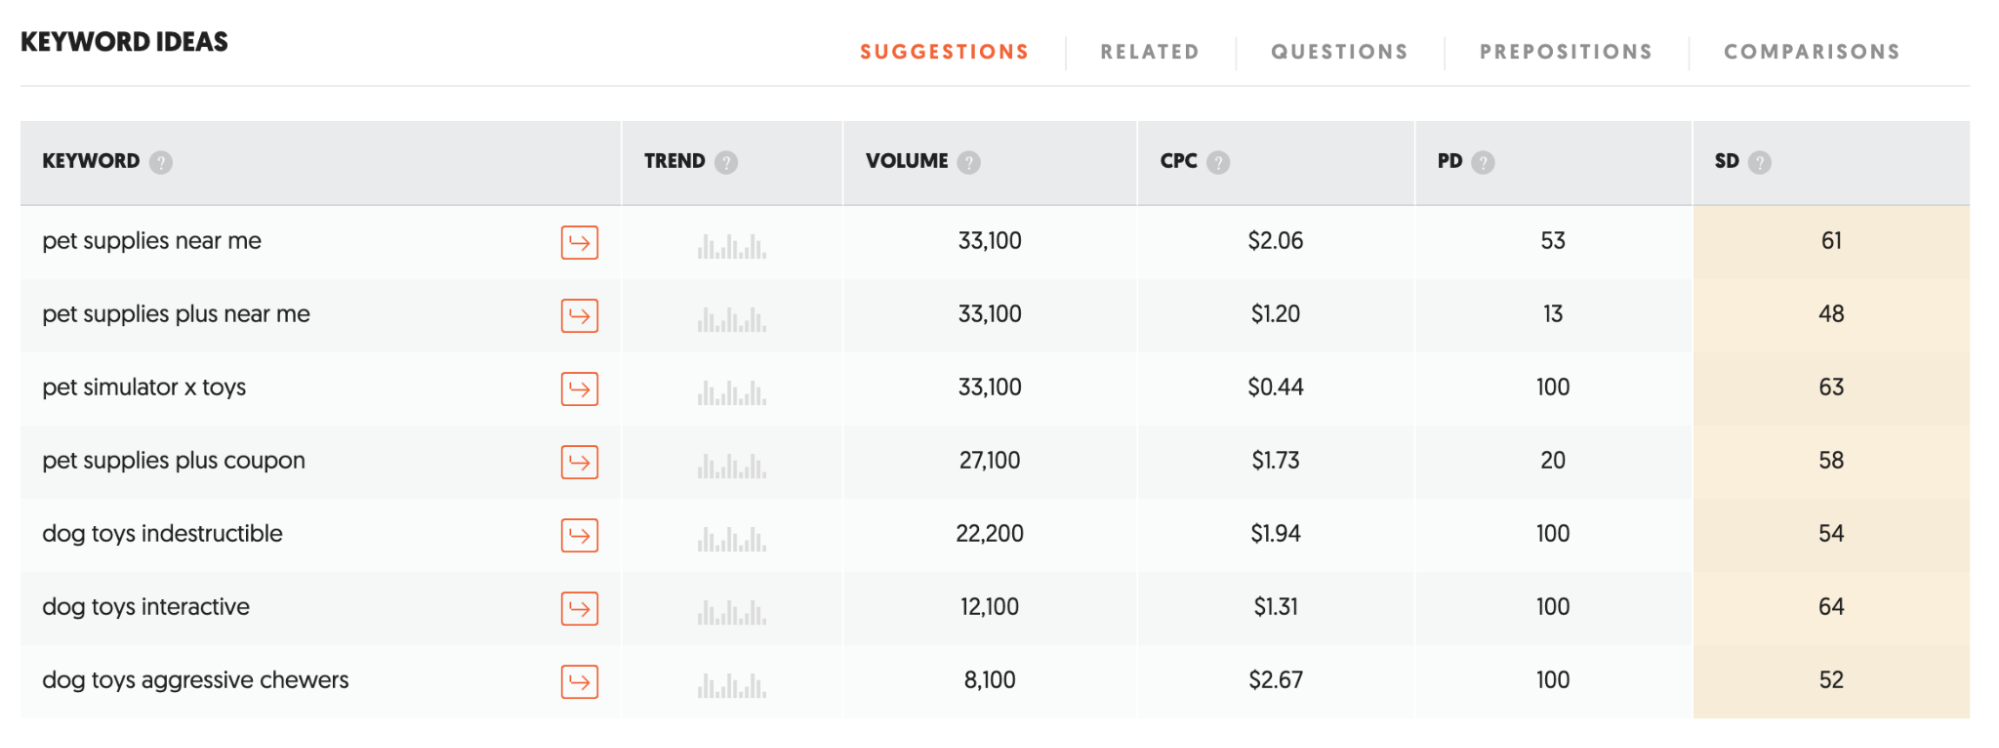Click help icon next to KEYWORD header
This screenshot has width=1999, height=748.
(x=161, y=162)
